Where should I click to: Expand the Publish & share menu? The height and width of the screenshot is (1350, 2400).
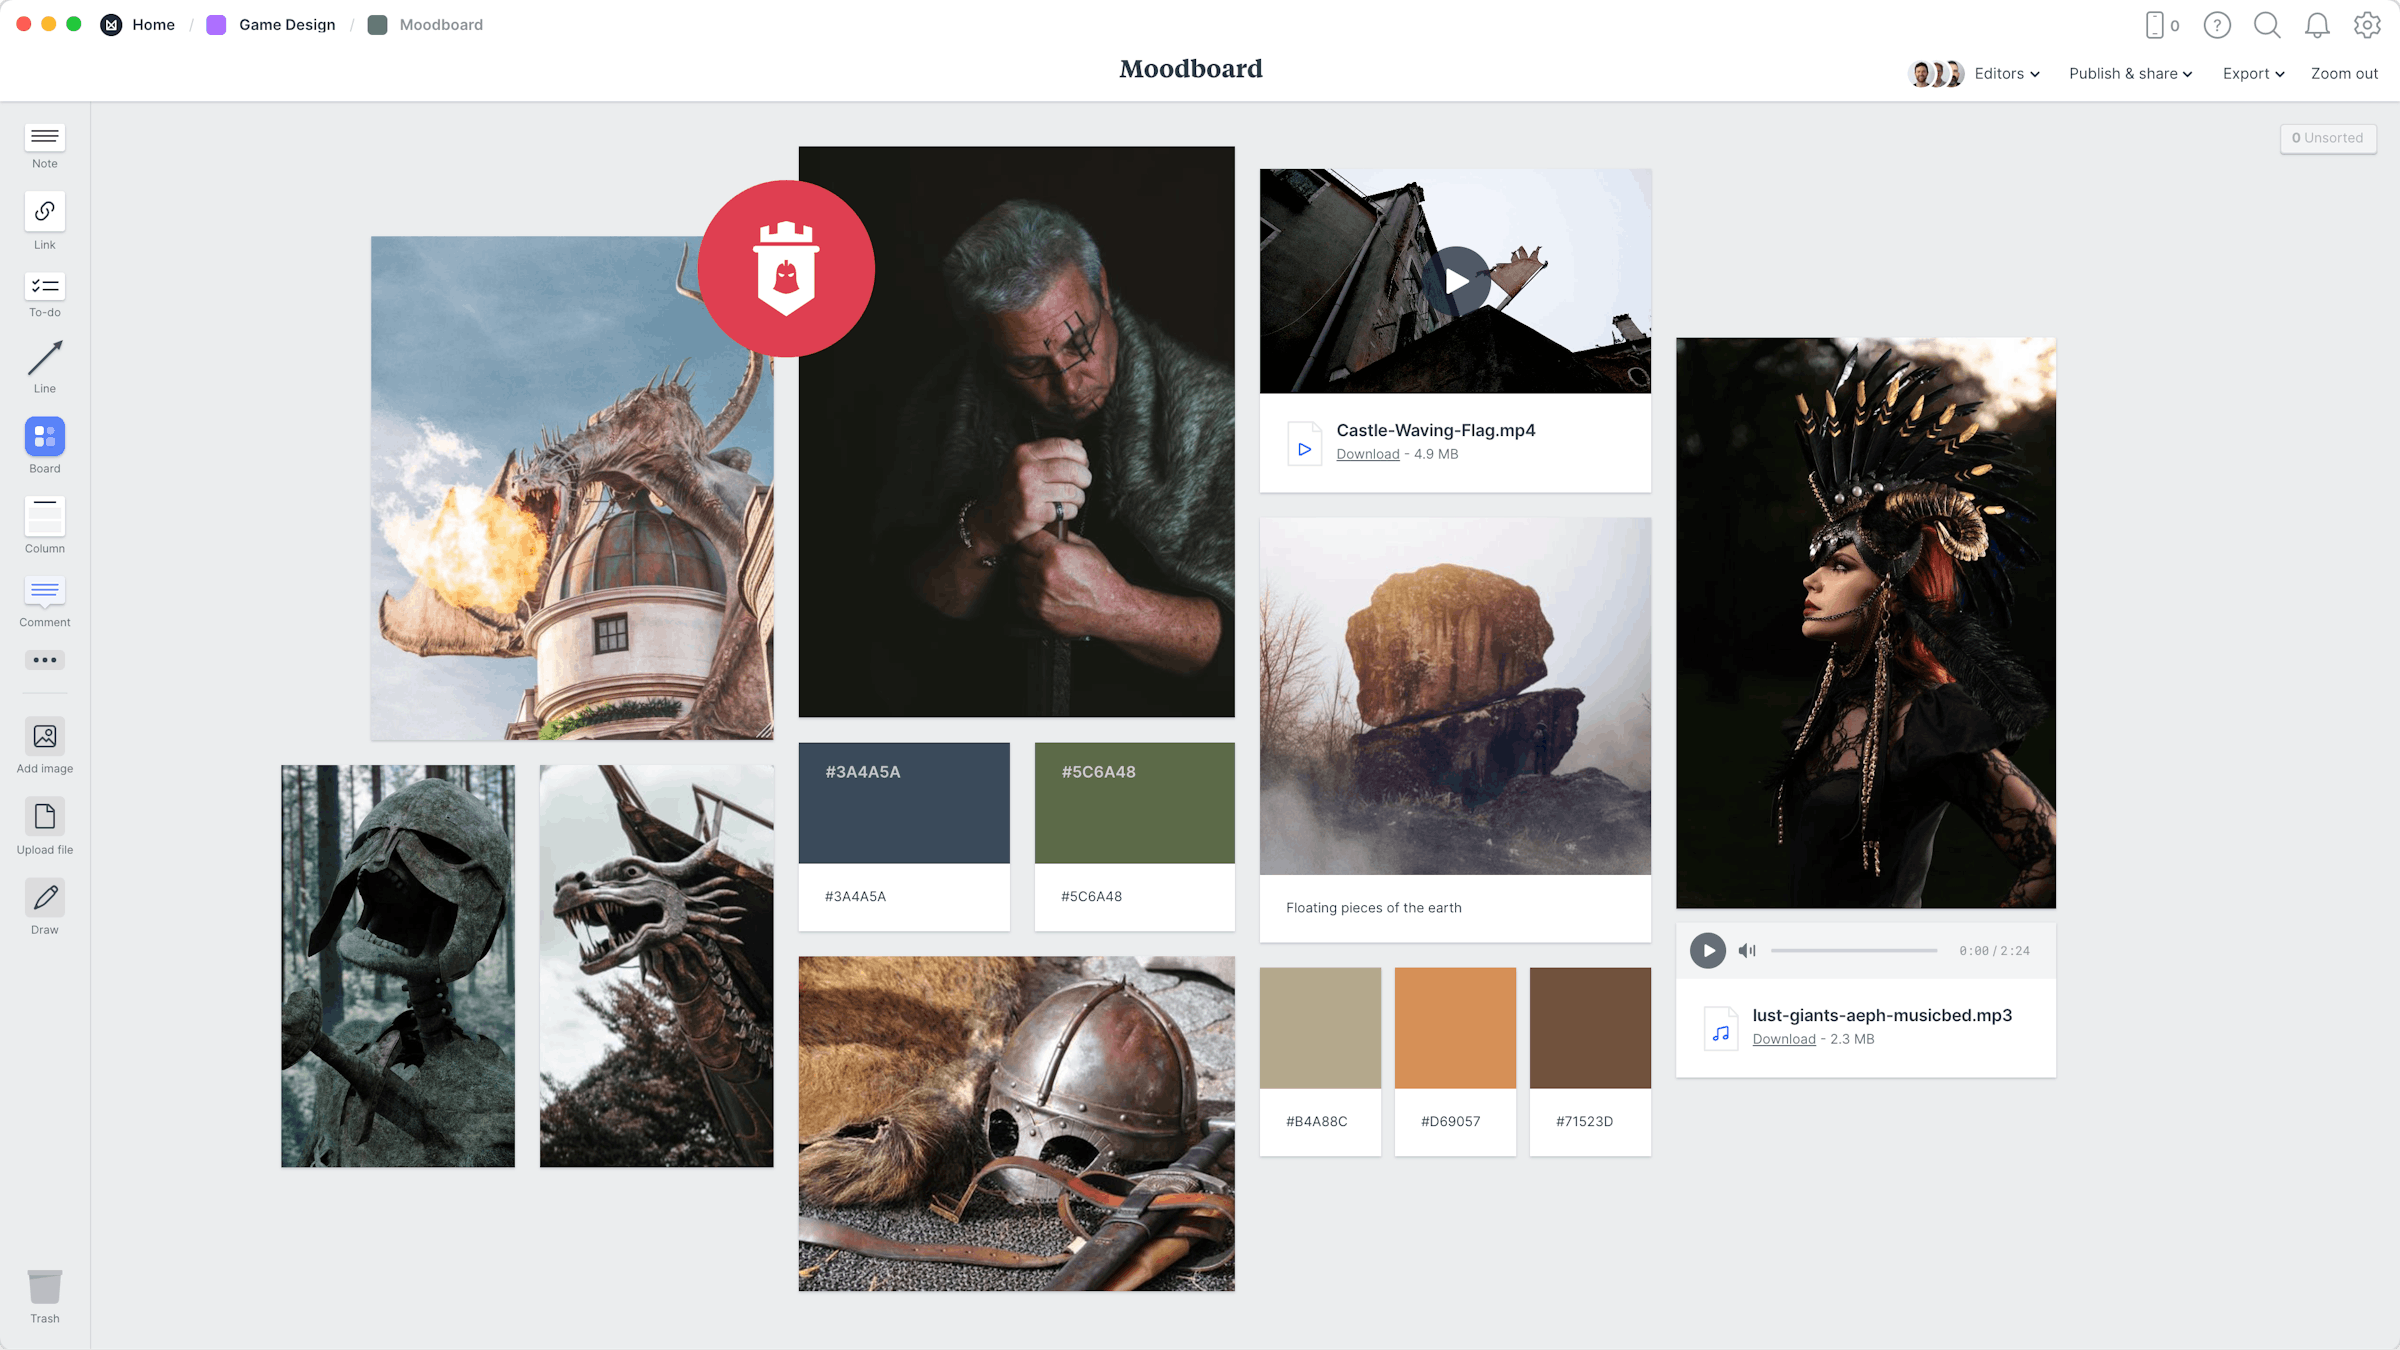coord(2129,73)
